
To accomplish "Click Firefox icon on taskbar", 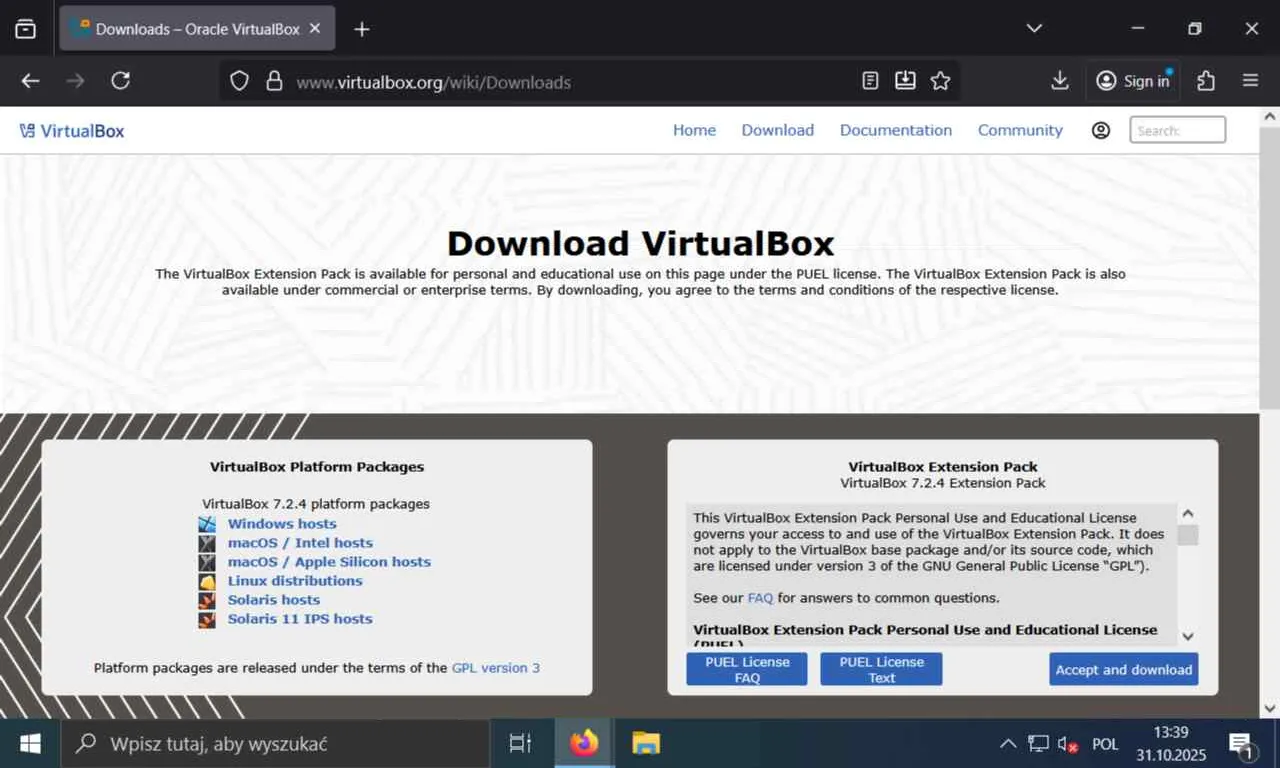I will pos(584,744).
